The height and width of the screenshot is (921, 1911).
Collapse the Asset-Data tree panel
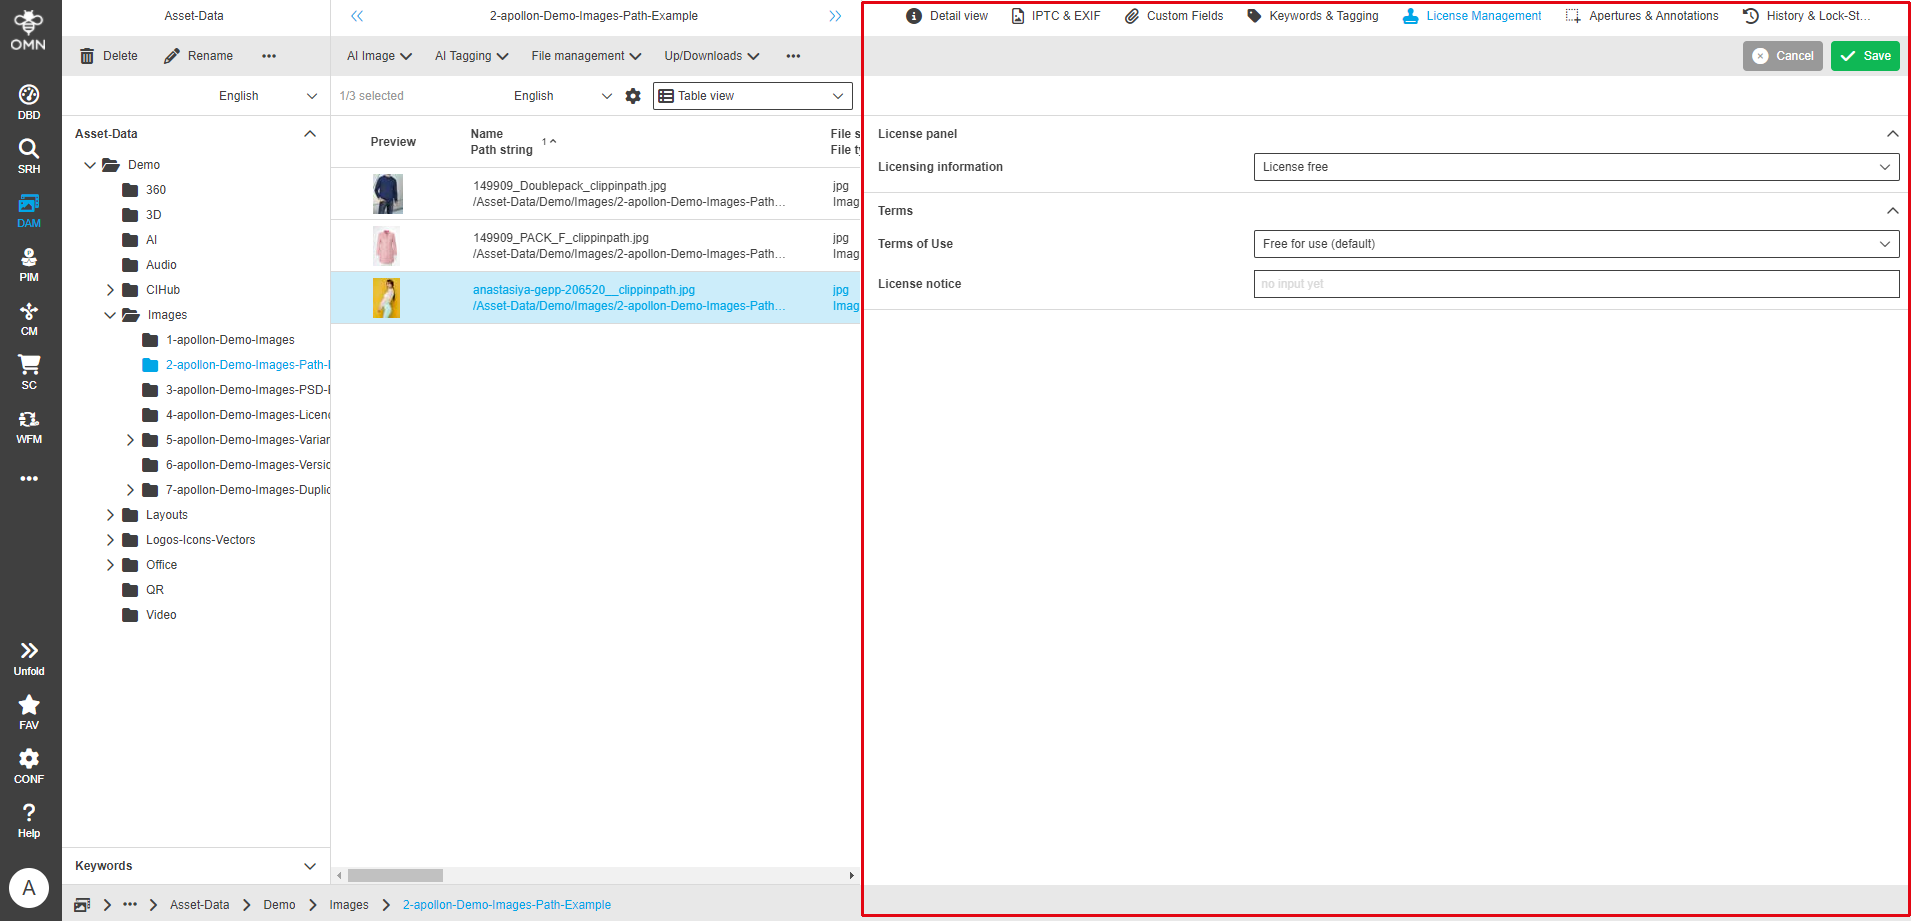(310, 134)
